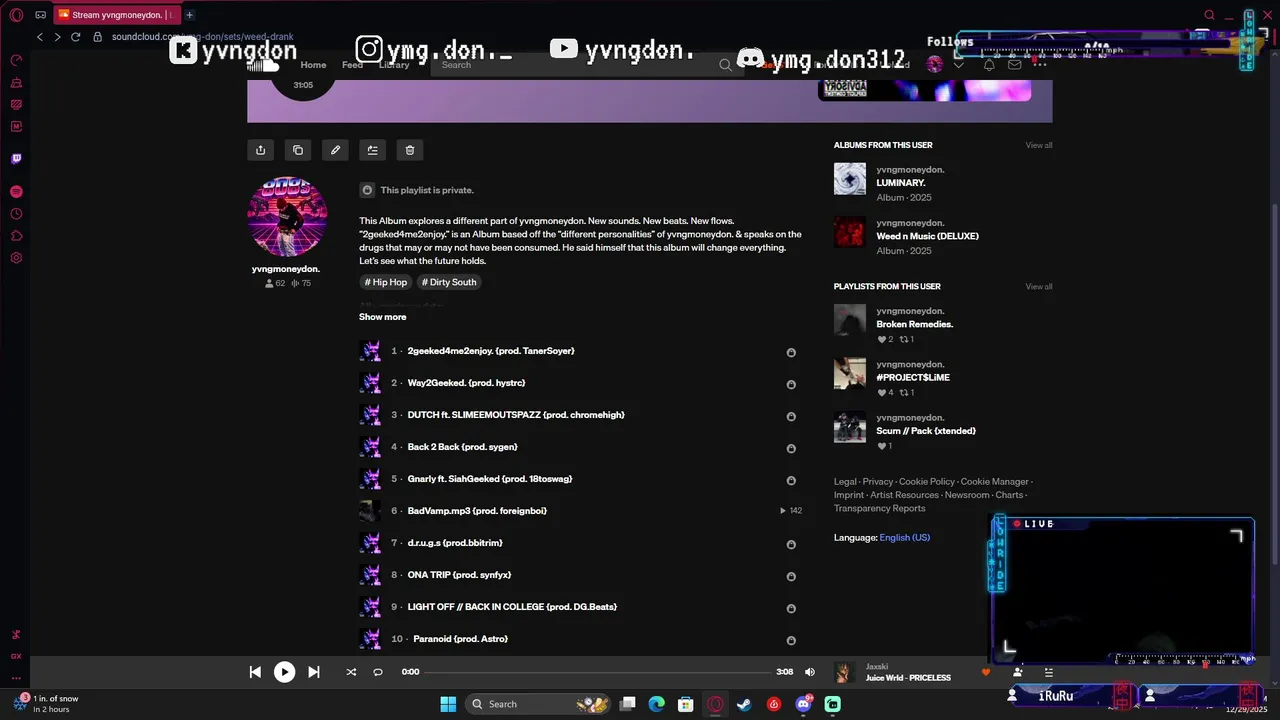Open the LUMINARY. album link
The image size is (1280, 720).
point(901,183)
